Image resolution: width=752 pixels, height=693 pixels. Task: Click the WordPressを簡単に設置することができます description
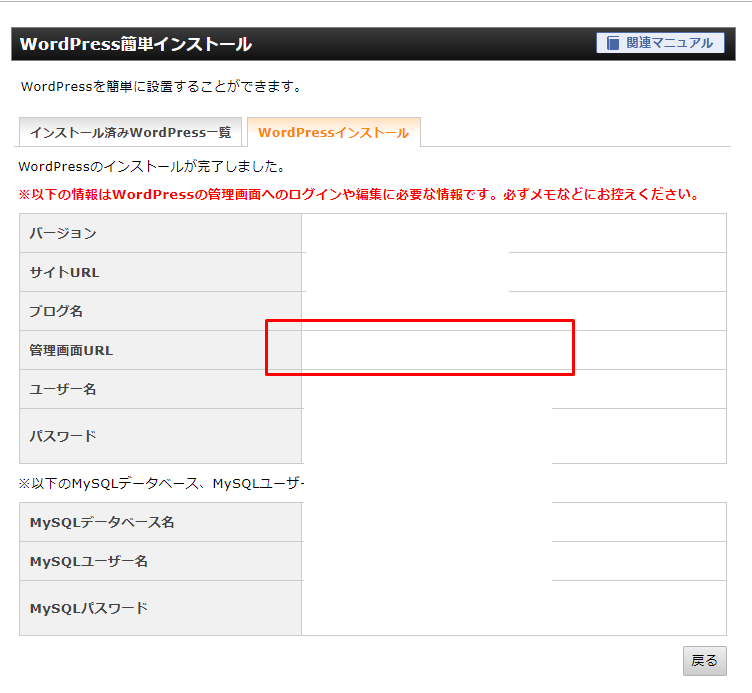[162, 87]
